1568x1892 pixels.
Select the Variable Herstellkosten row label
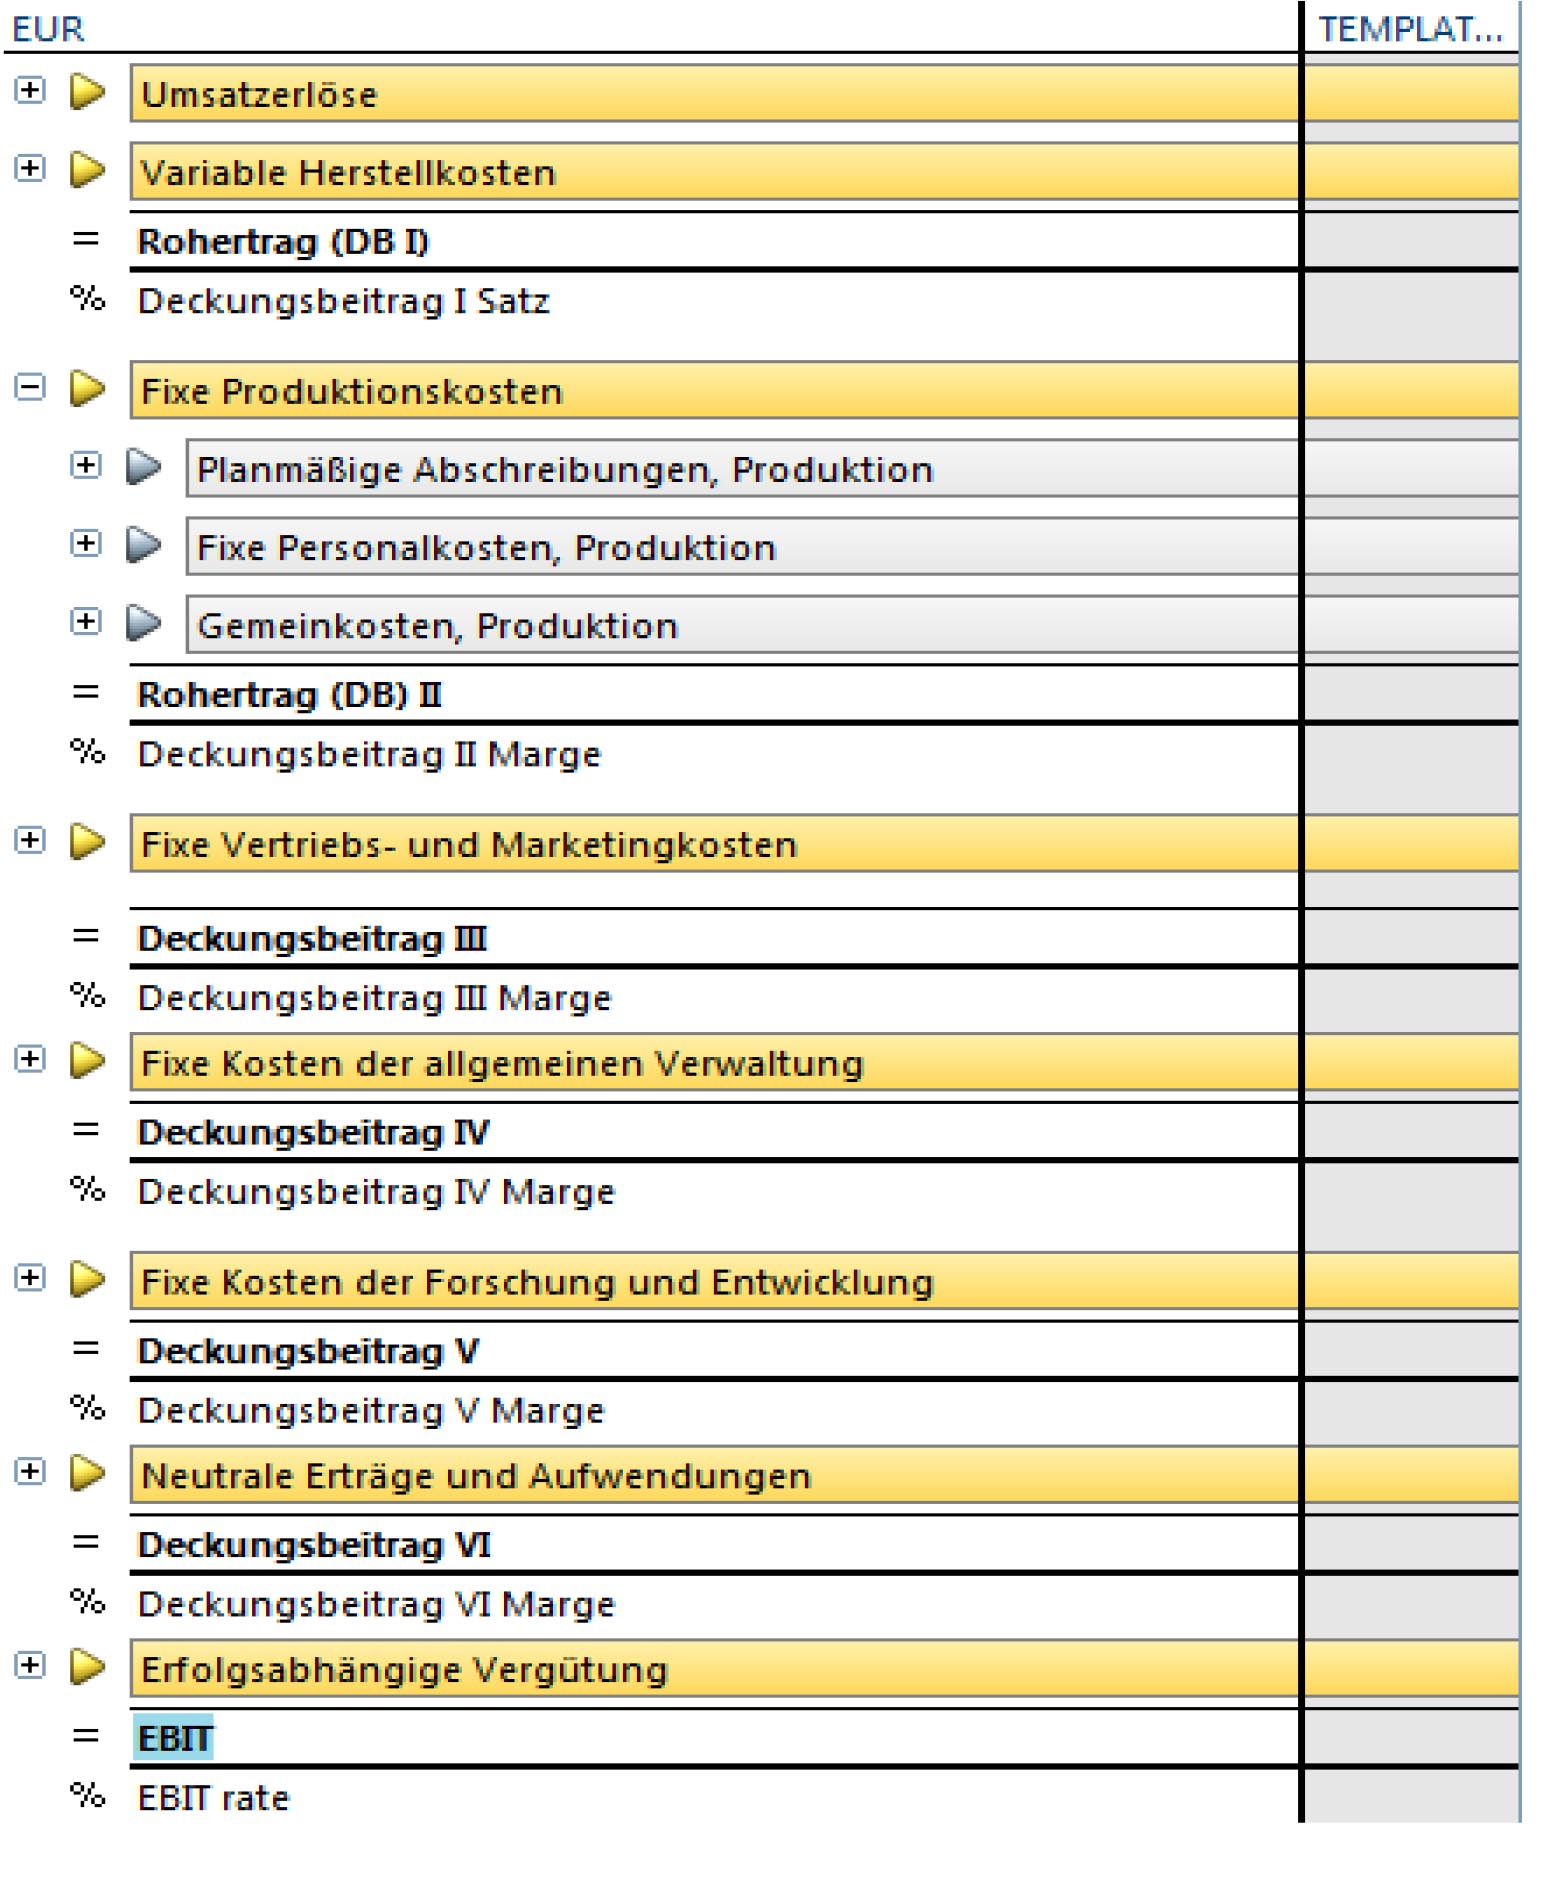point(348,173)
